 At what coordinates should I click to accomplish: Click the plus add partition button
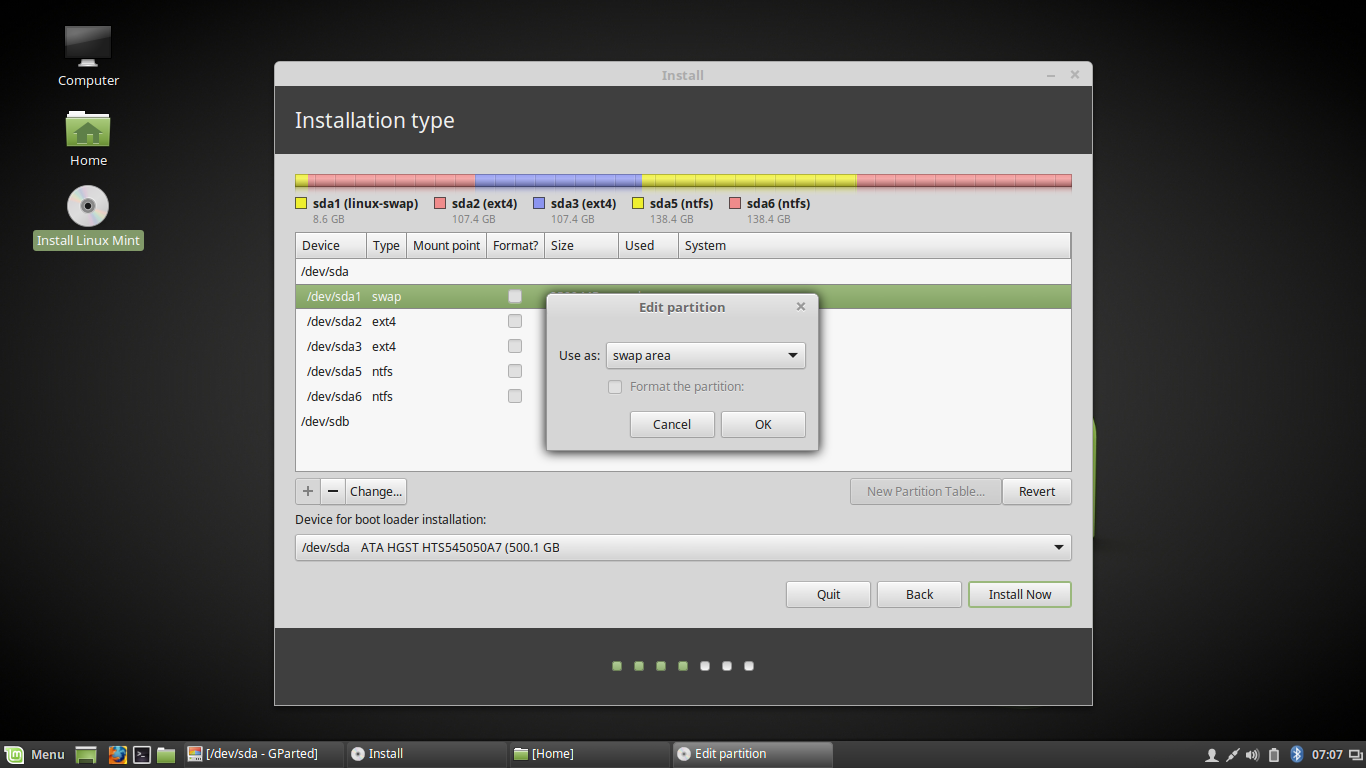click(x=308, y=491)
